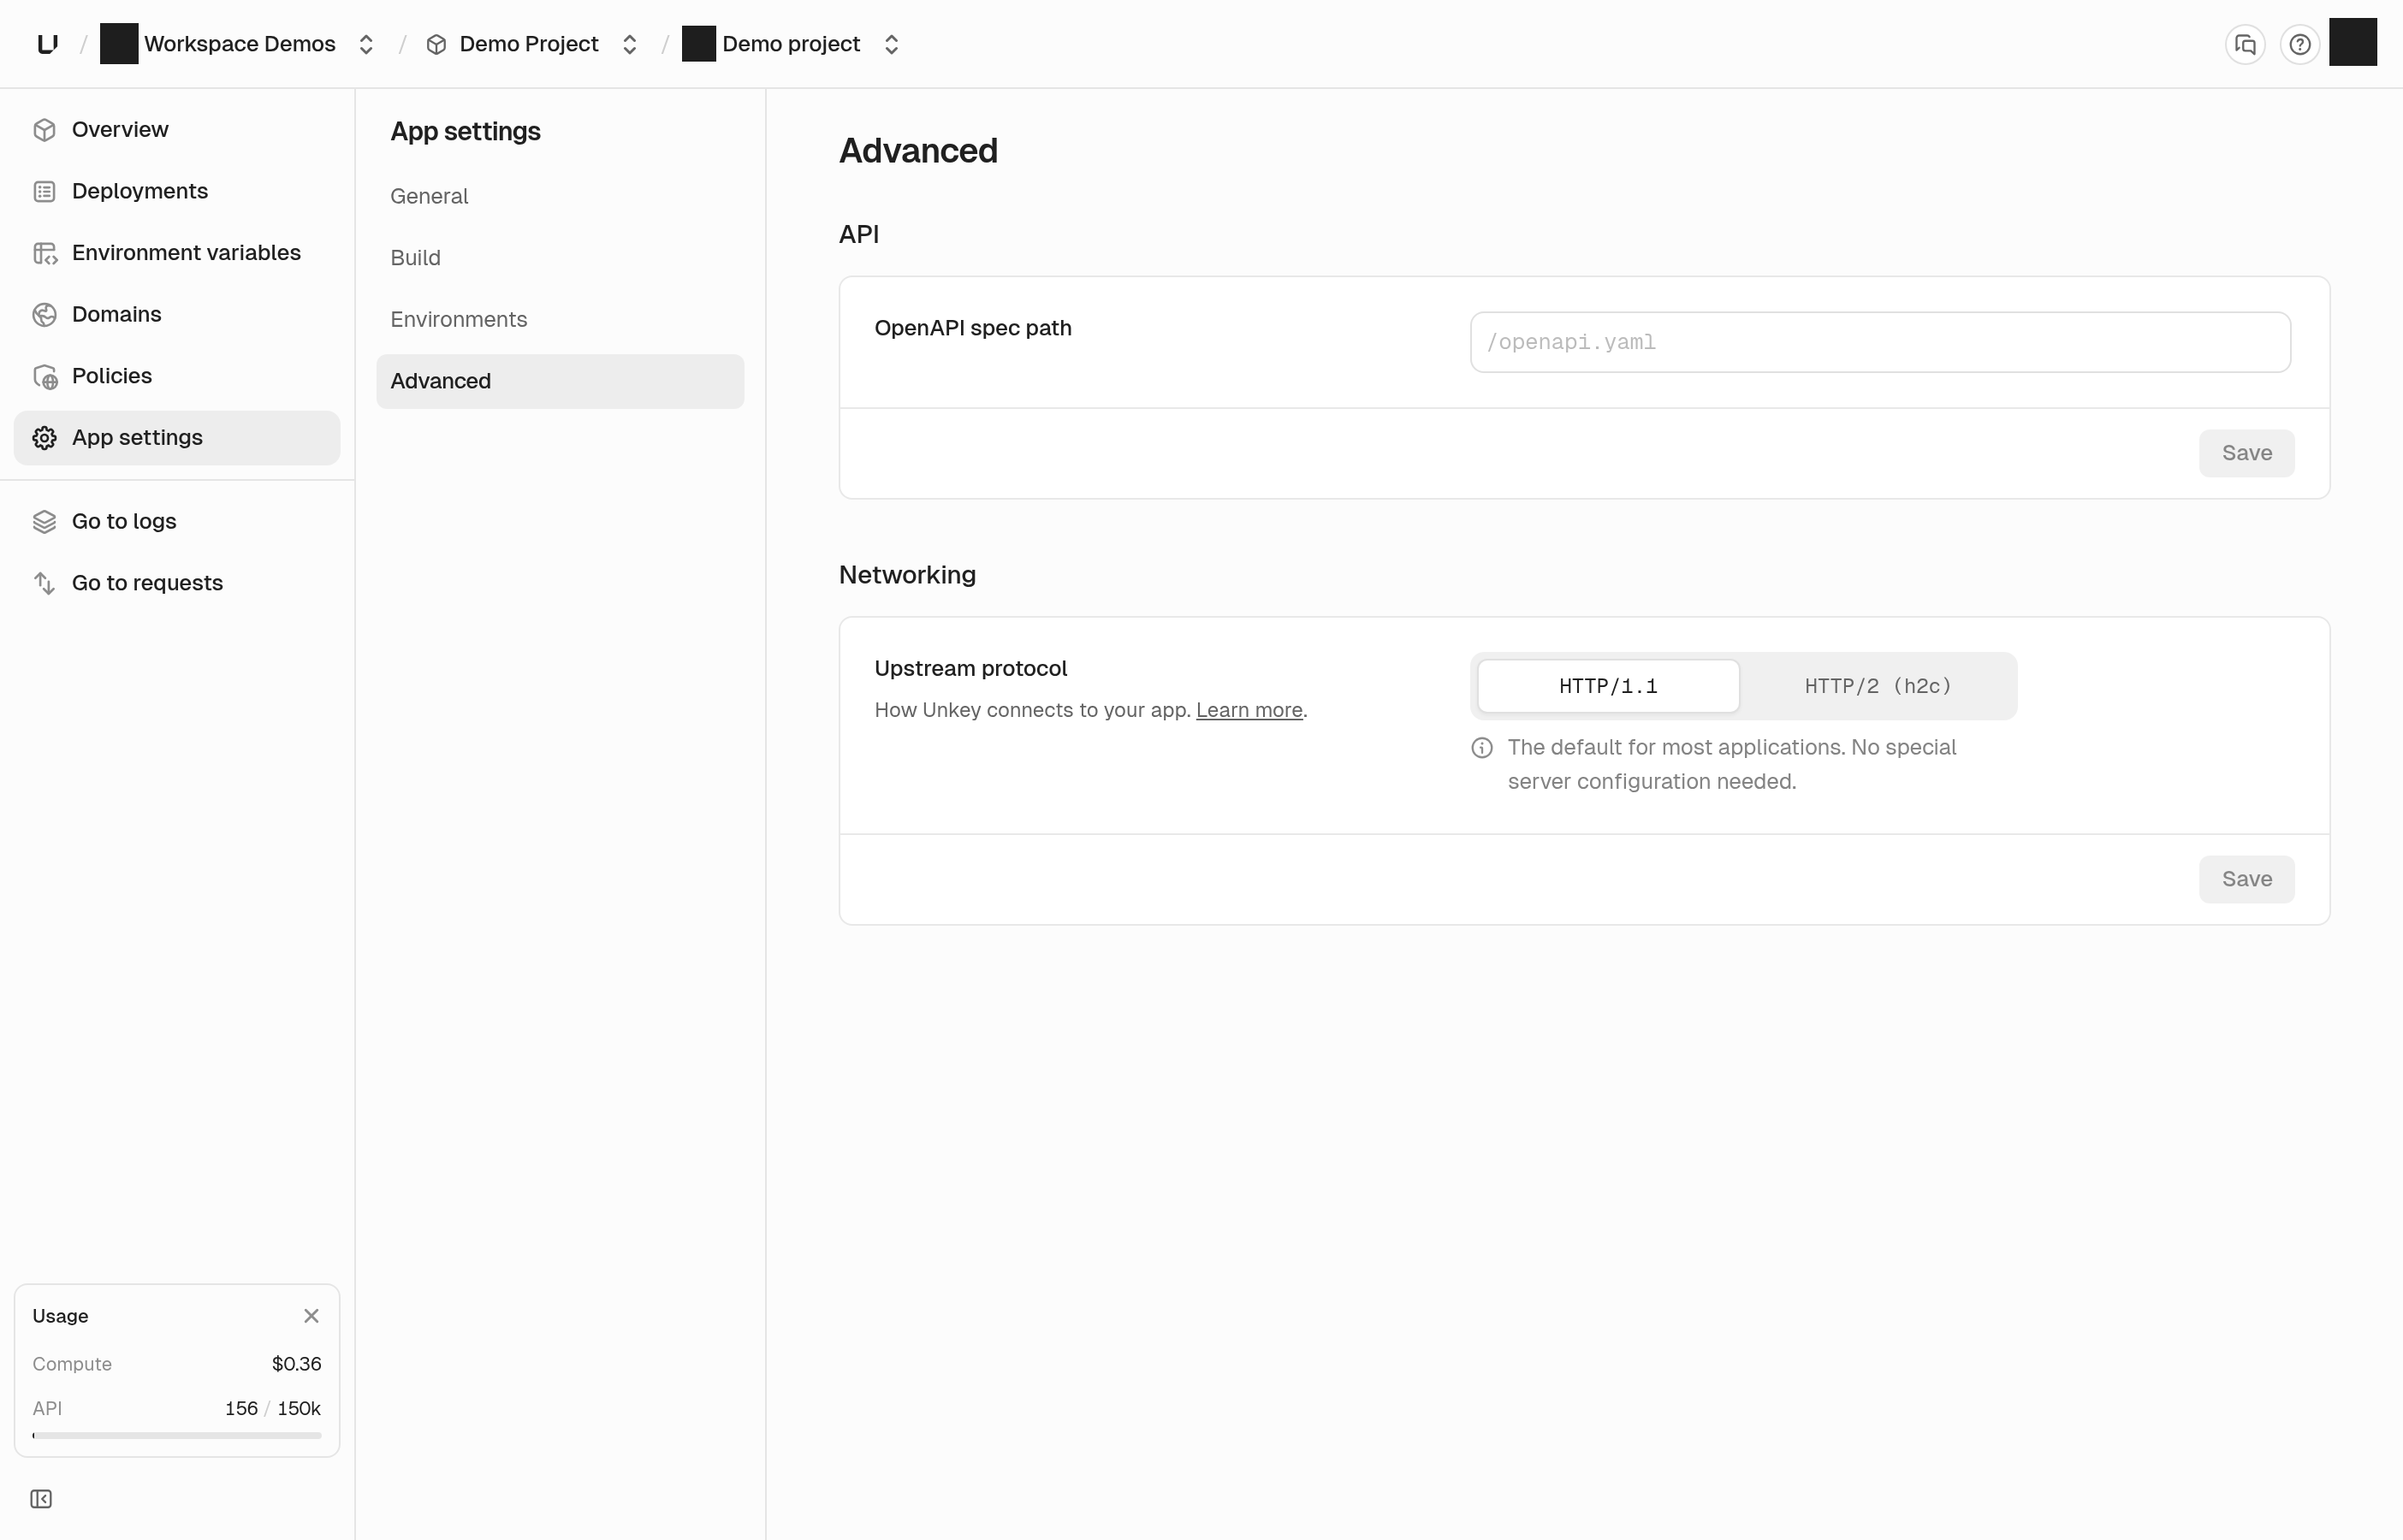Open the Build settings tab
Viewport: 2403px width, 1540px height.
[x=560, y=258]
